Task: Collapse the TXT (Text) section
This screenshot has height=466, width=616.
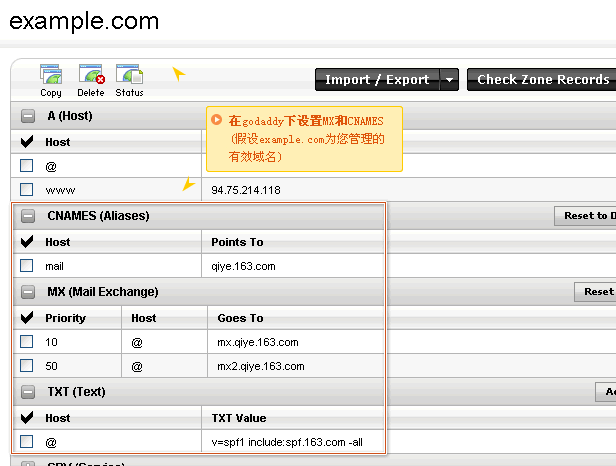Action: 28,392
